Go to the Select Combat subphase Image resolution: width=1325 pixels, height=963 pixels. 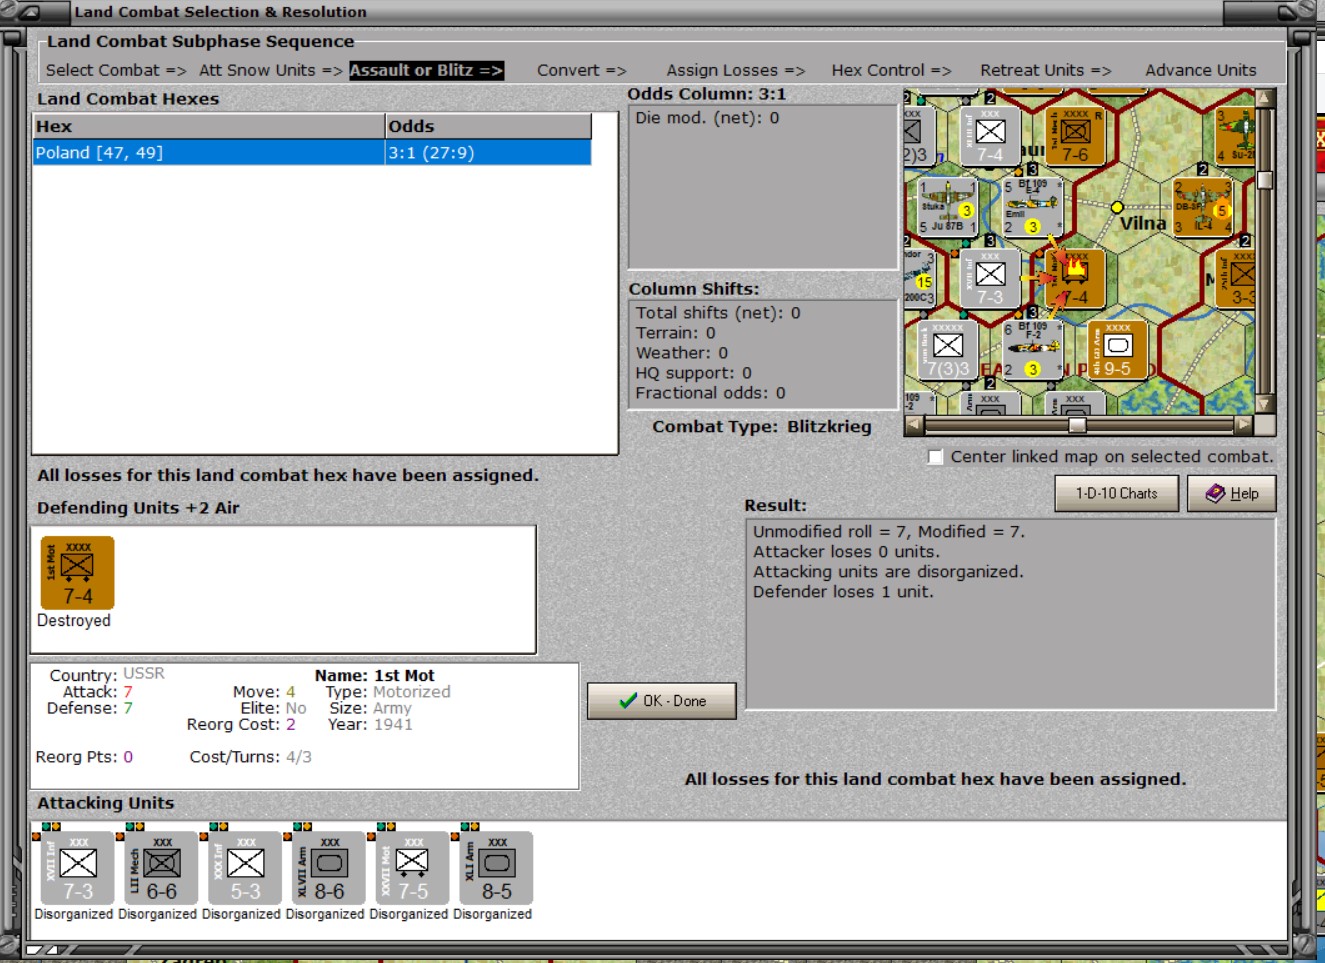tap(116, 70)
